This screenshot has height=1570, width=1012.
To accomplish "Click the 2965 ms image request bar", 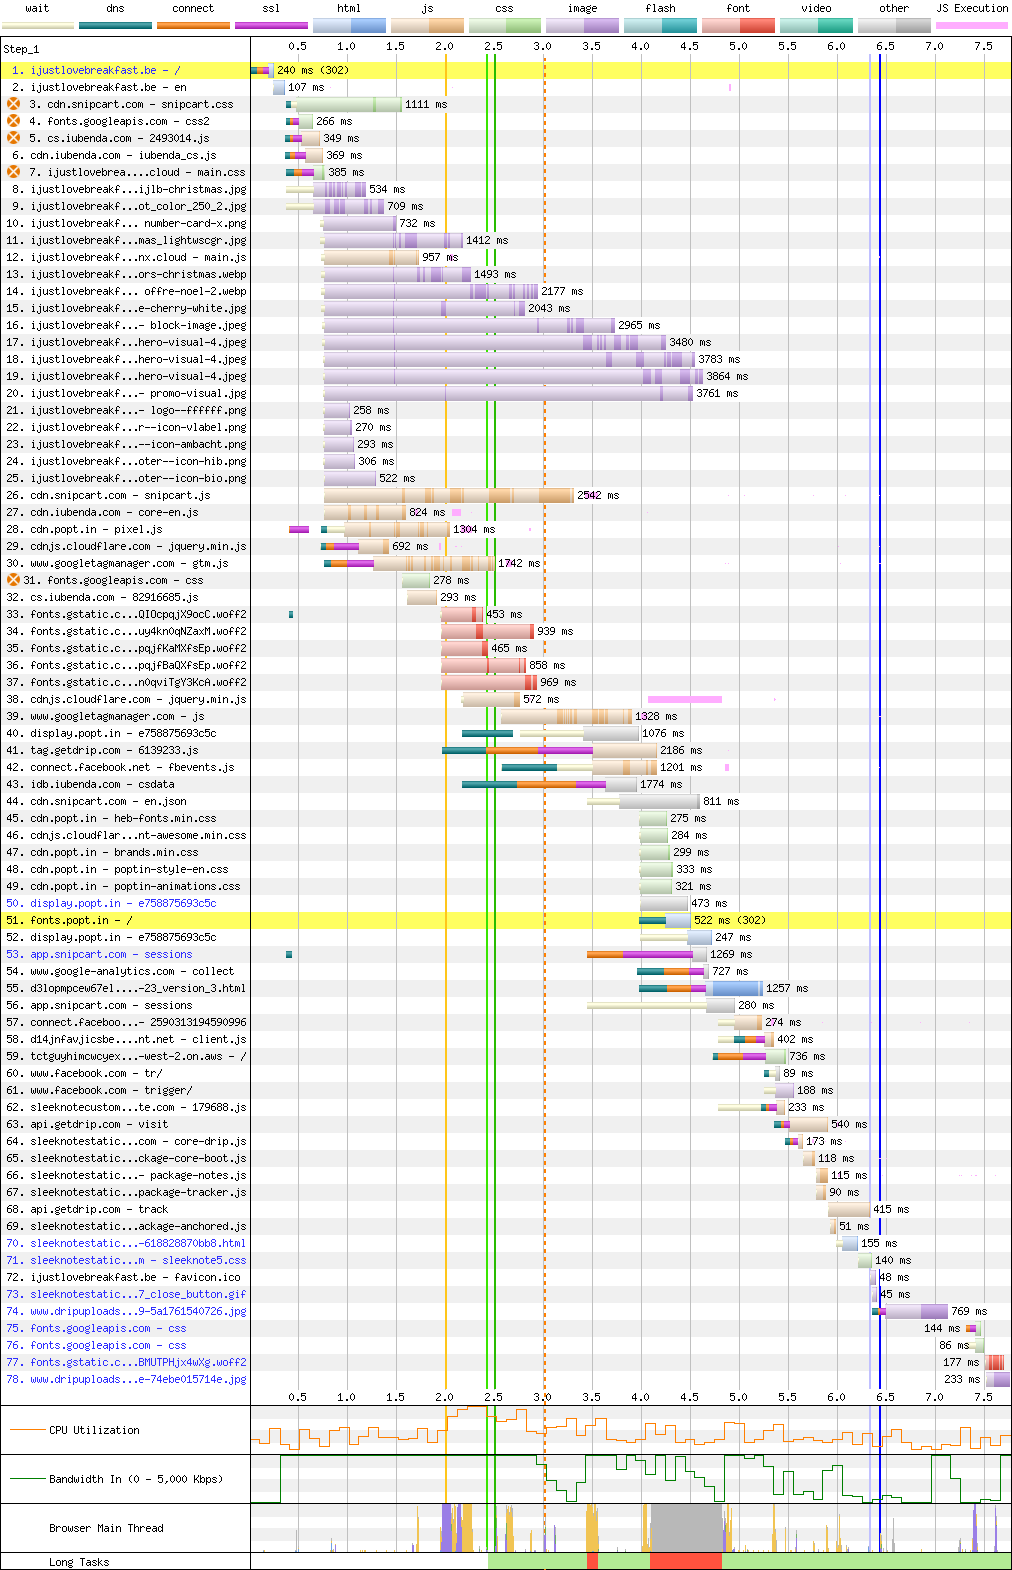I will (469, 325).
